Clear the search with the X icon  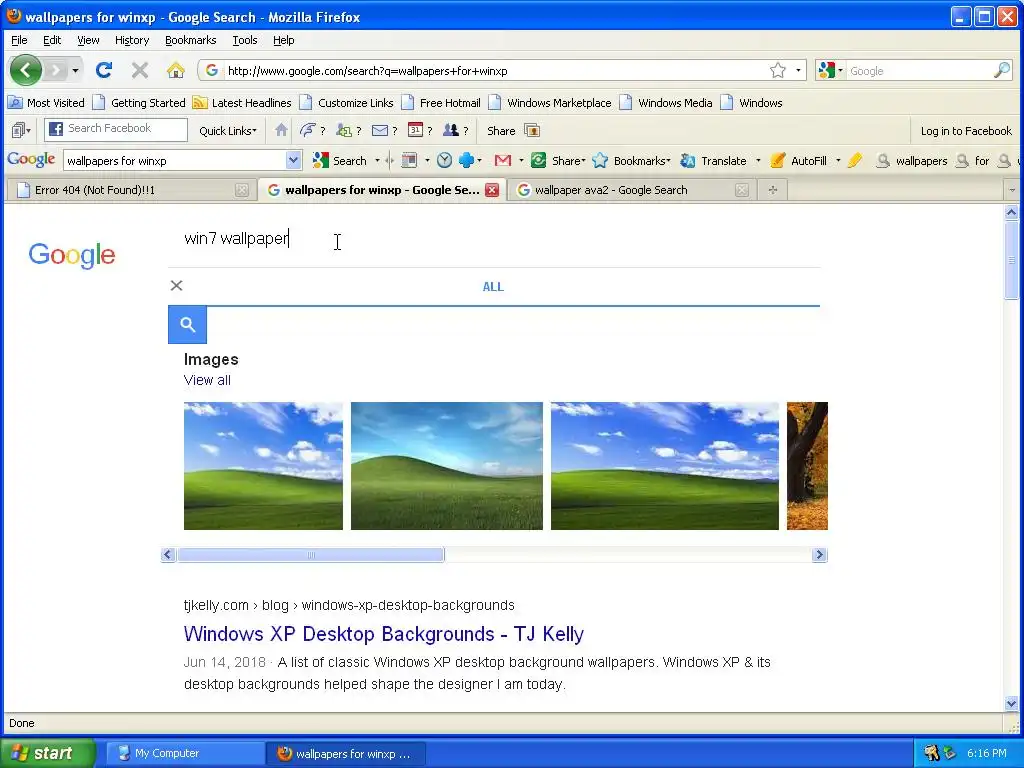(x=176, y=285)
